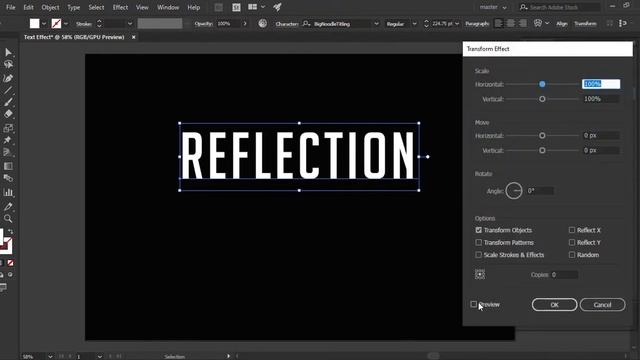
Task: Open the font family dropdown
Action: click(x=376, y=24)
